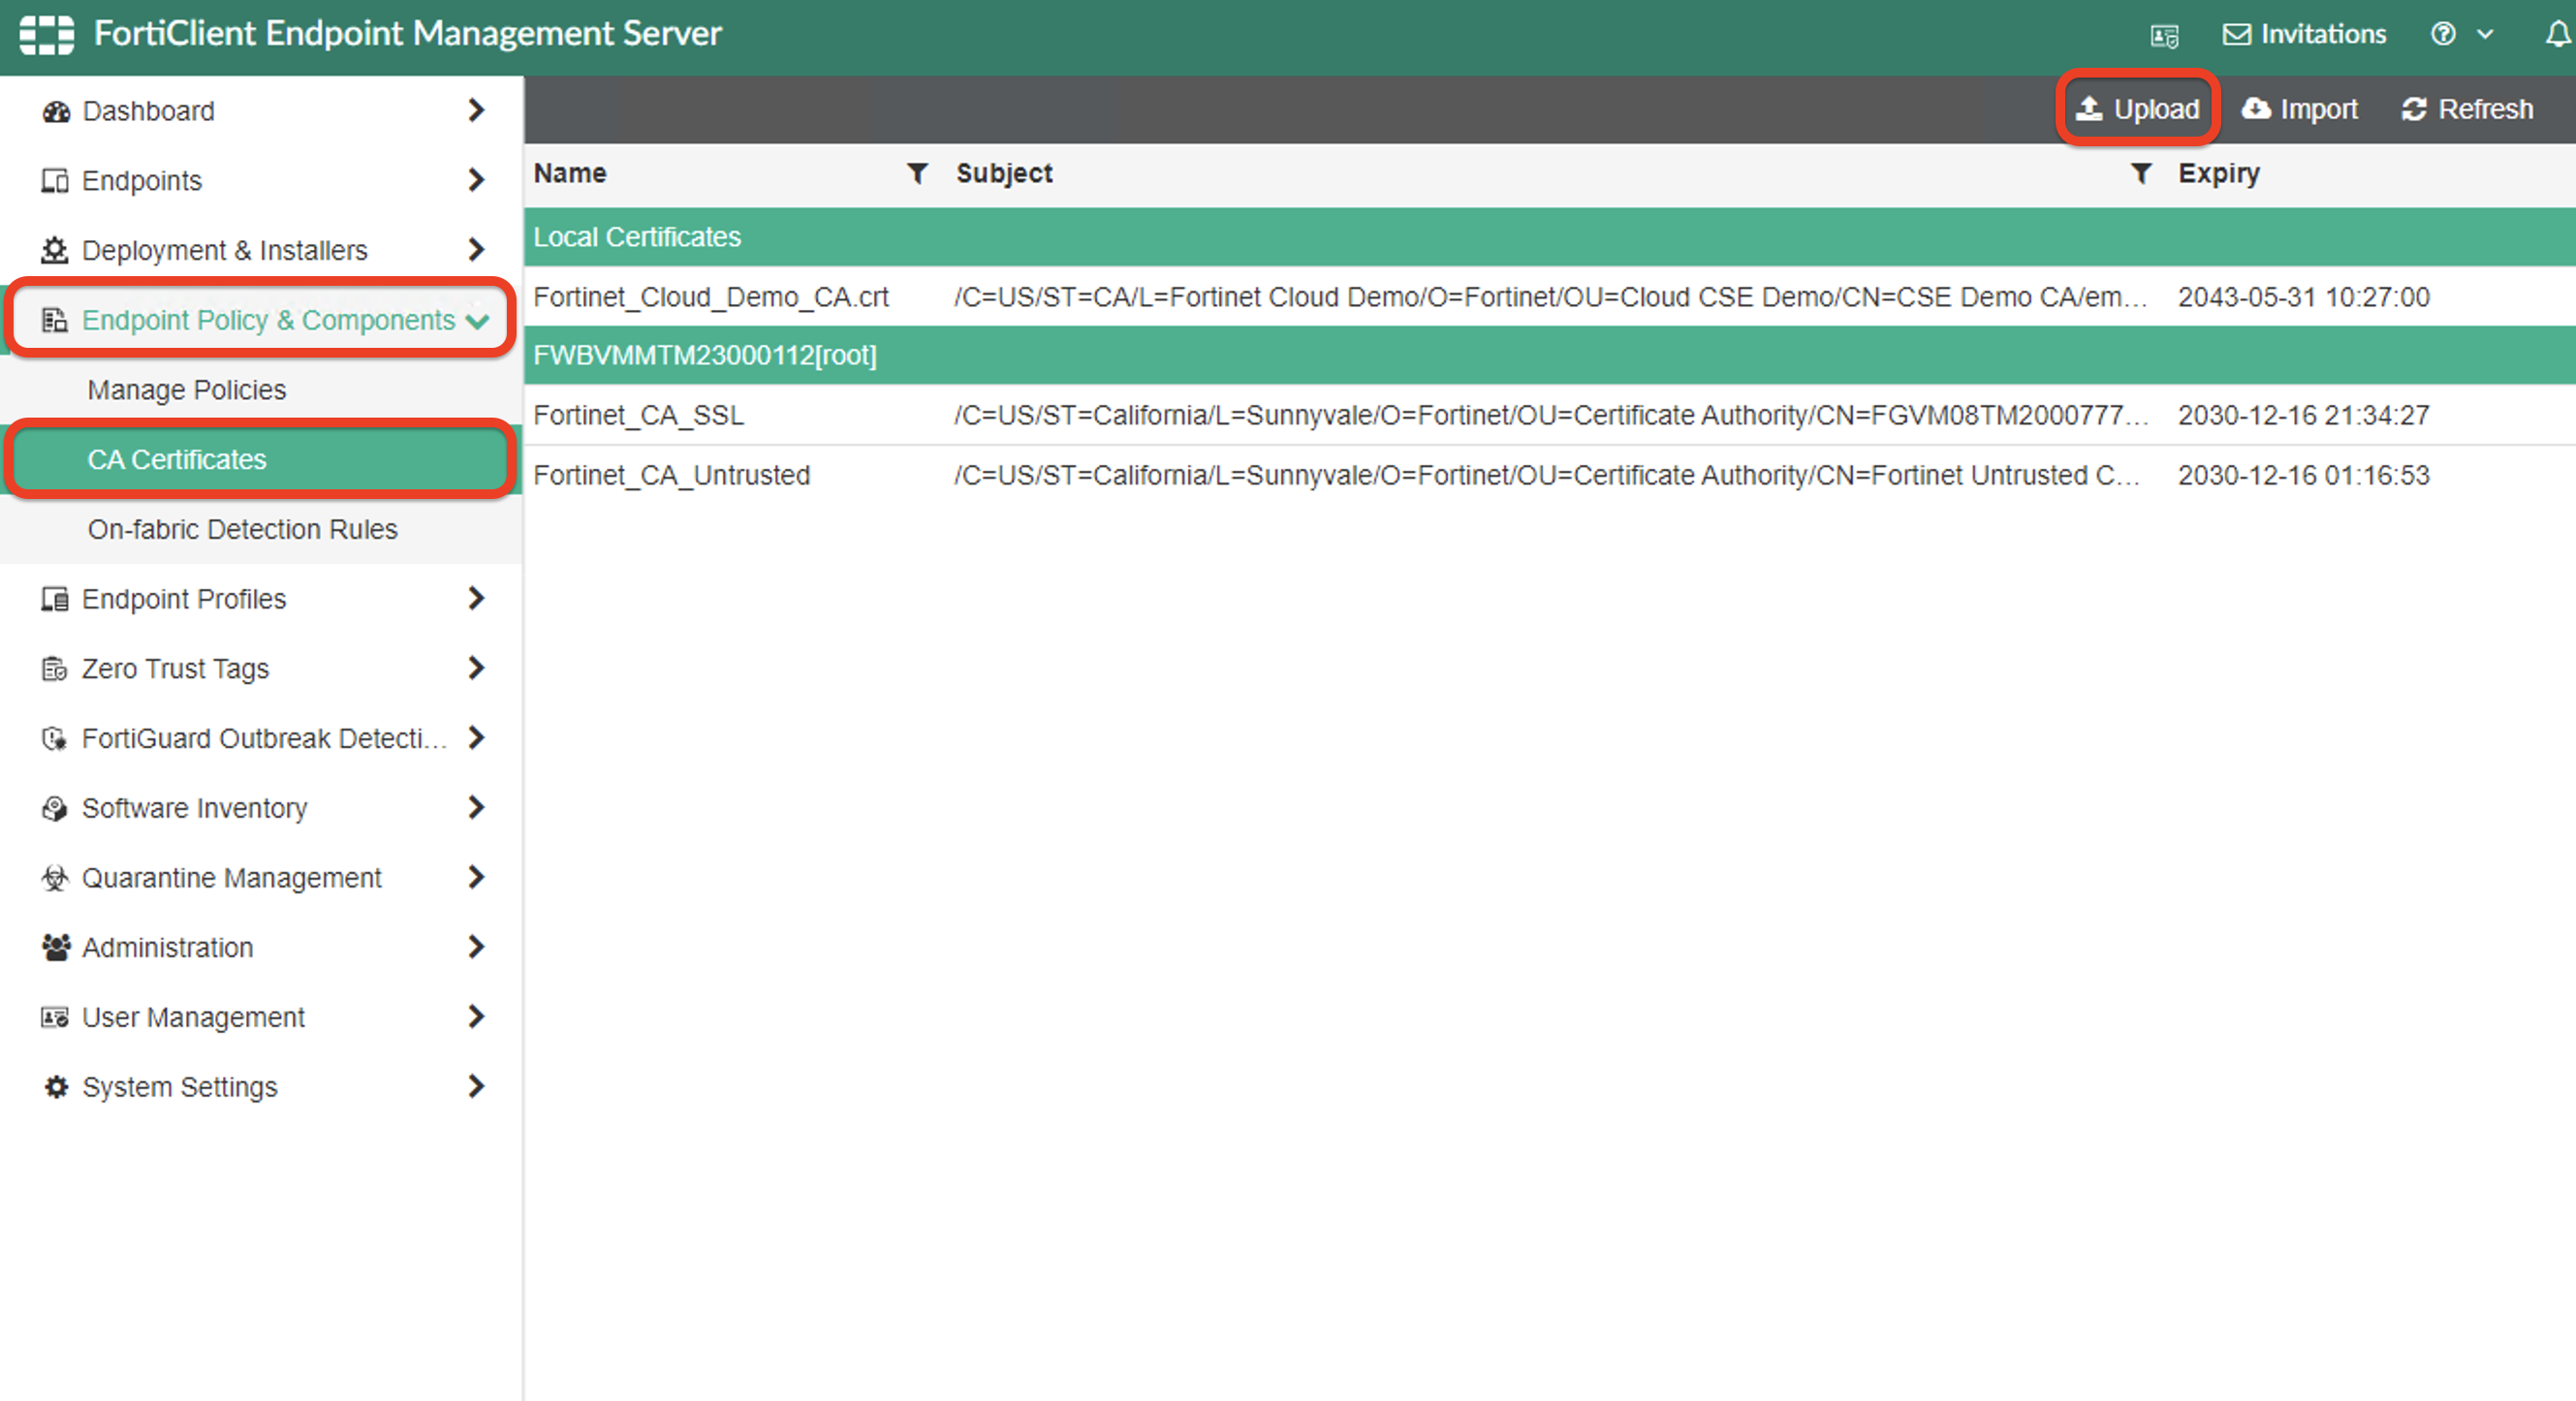Click the Quarantine Management biohazard icon
The width and height of the screenshot is (2576, 1401).
click(55, 878)
